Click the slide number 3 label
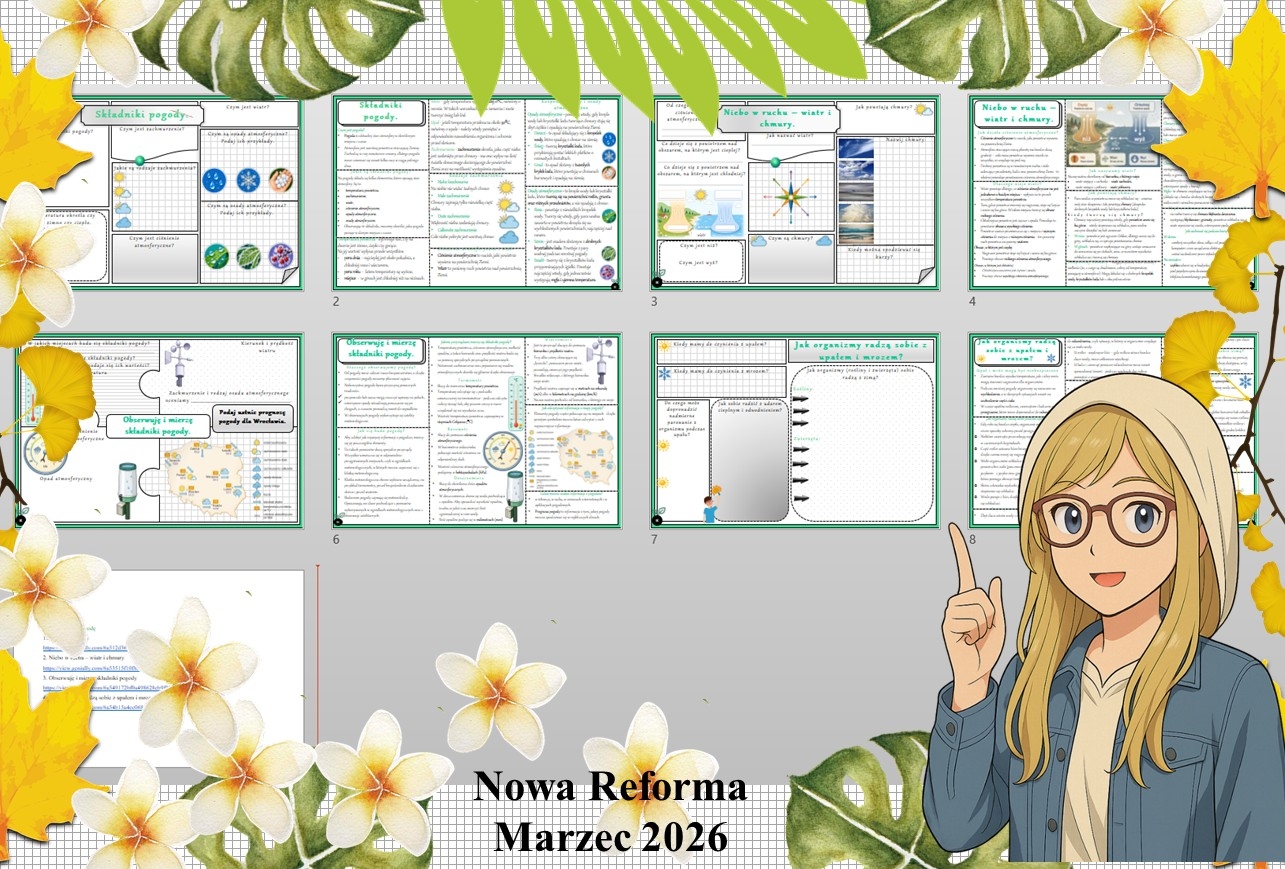This screenshot has width=1285, height=869. tap(655, 301)
